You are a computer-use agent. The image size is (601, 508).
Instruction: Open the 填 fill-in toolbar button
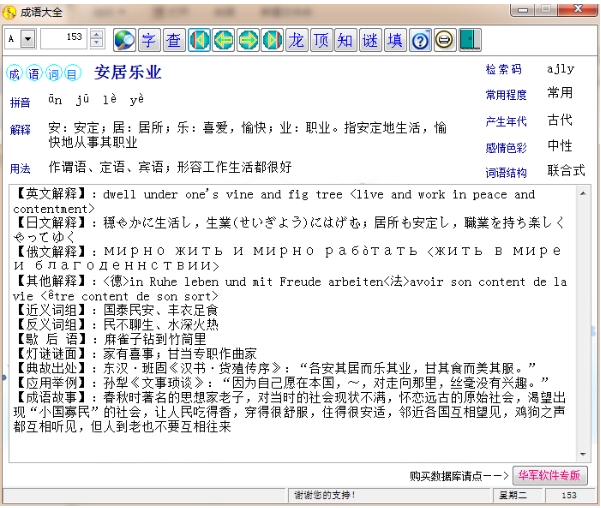click(x=395, y=40)
